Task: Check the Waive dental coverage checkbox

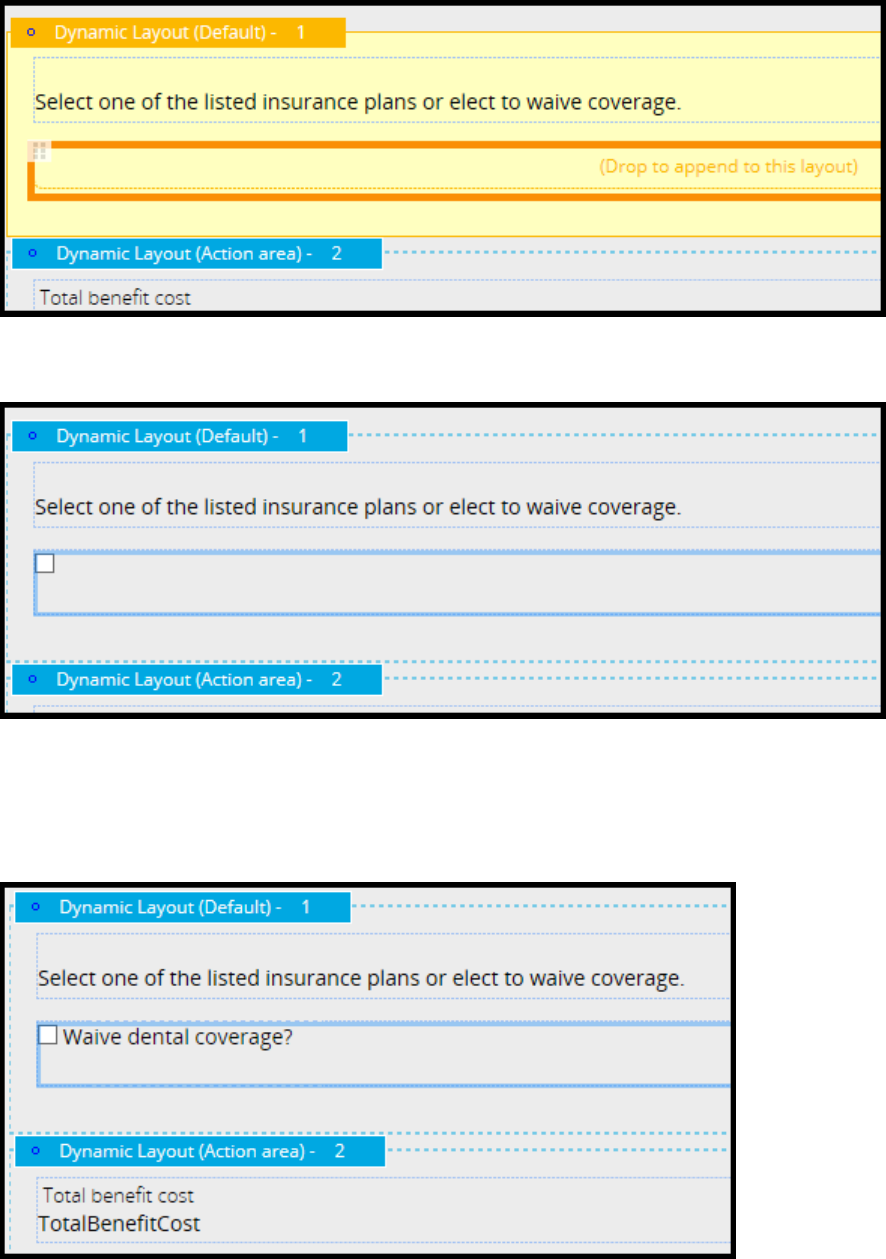Action: [x=48, y=1036]
